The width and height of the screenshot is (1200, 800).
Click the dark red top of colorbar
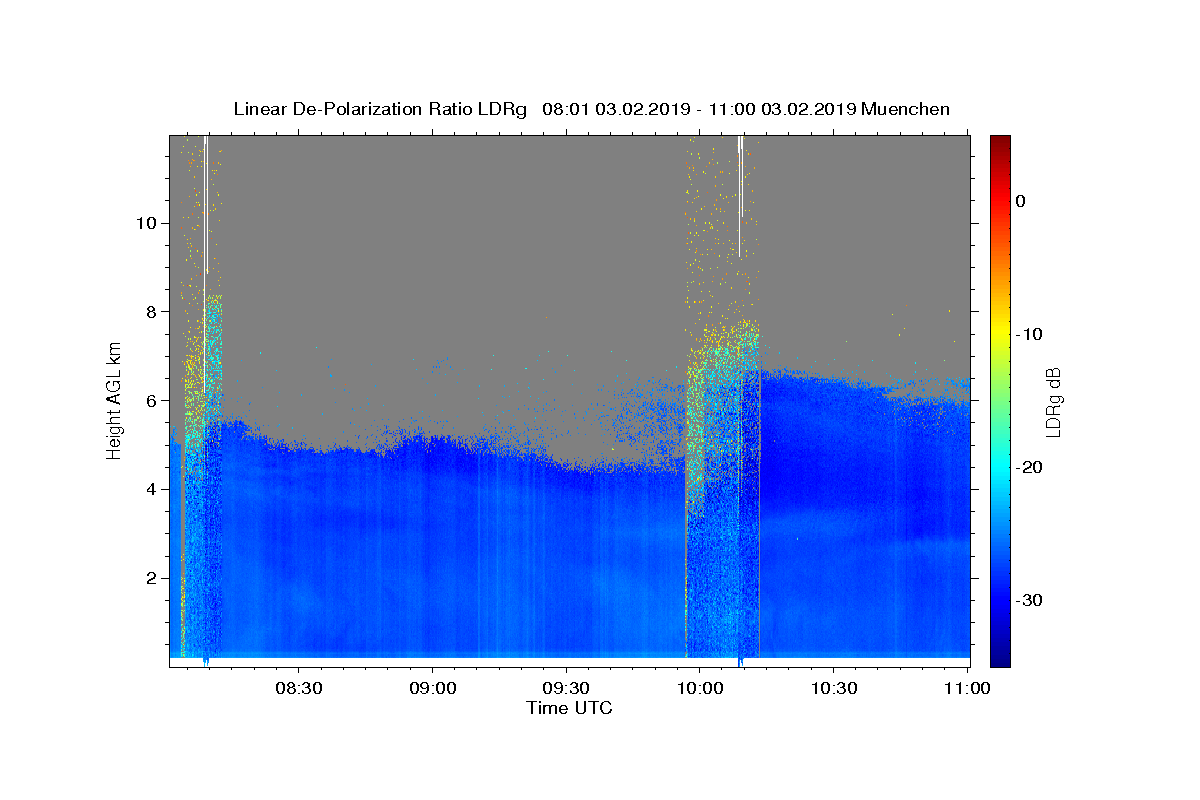click(x=1000, y=143)
